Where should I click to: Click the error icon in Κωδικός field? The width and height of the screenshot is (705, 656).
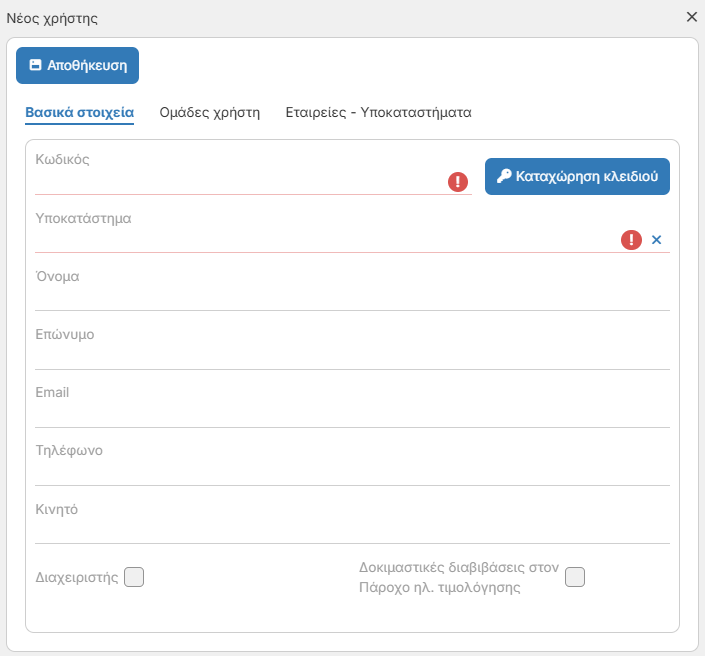pyautogui.click(x=458, y=182)
